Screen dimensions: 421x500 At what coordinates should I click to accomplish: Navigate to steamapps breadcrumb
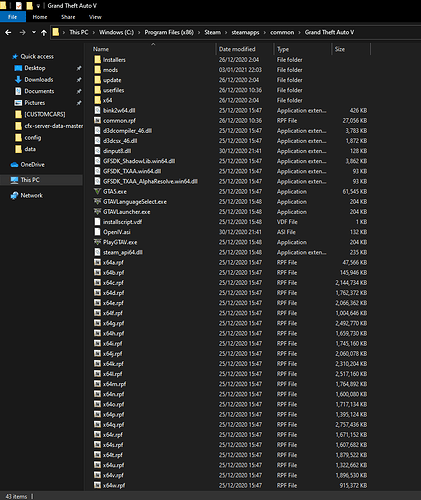pyautogui.click(x=245, y=32)
